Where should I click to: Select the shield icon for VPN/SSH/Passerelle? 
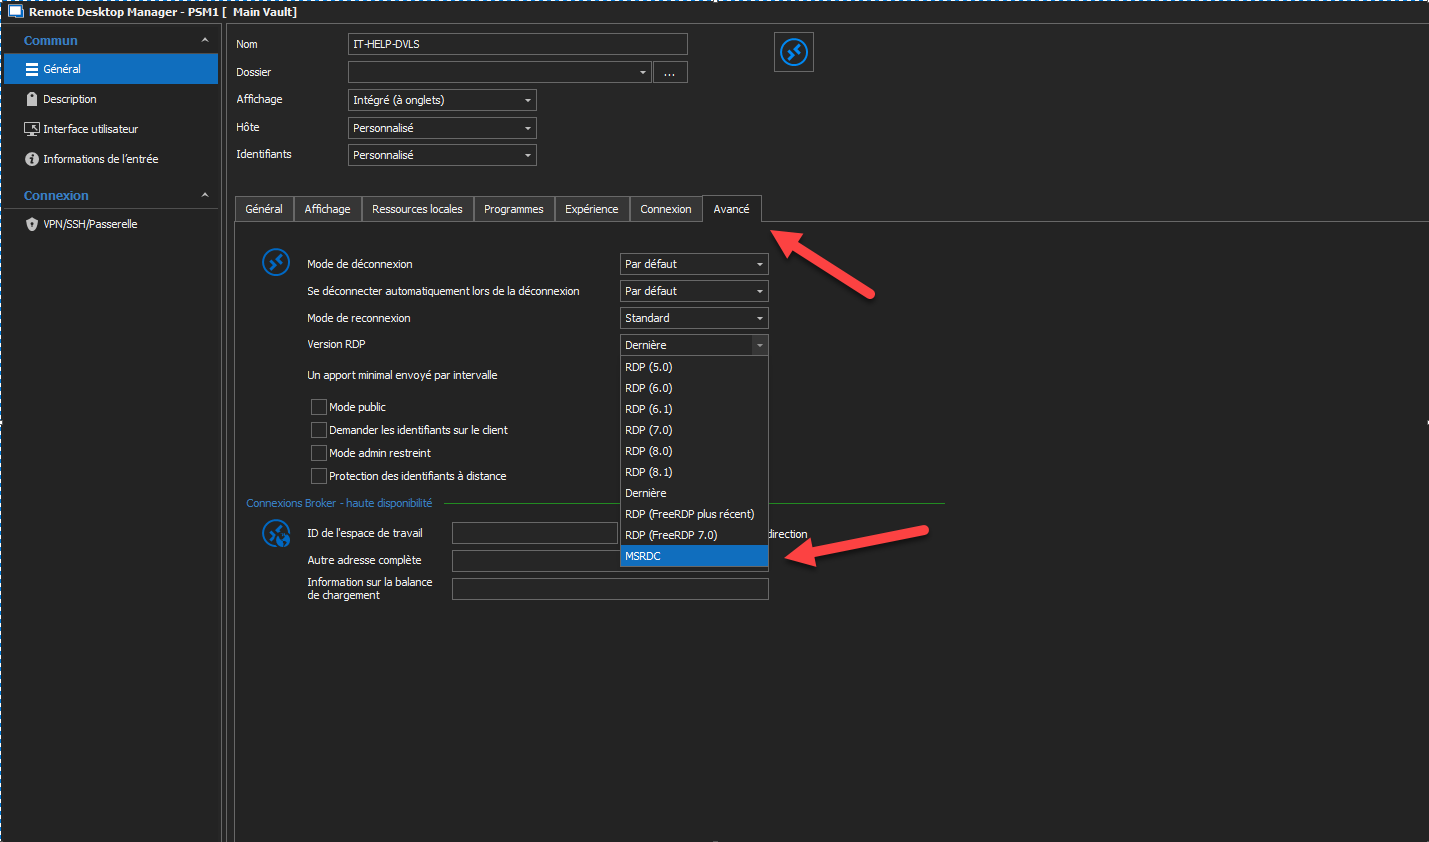[30, 224]
